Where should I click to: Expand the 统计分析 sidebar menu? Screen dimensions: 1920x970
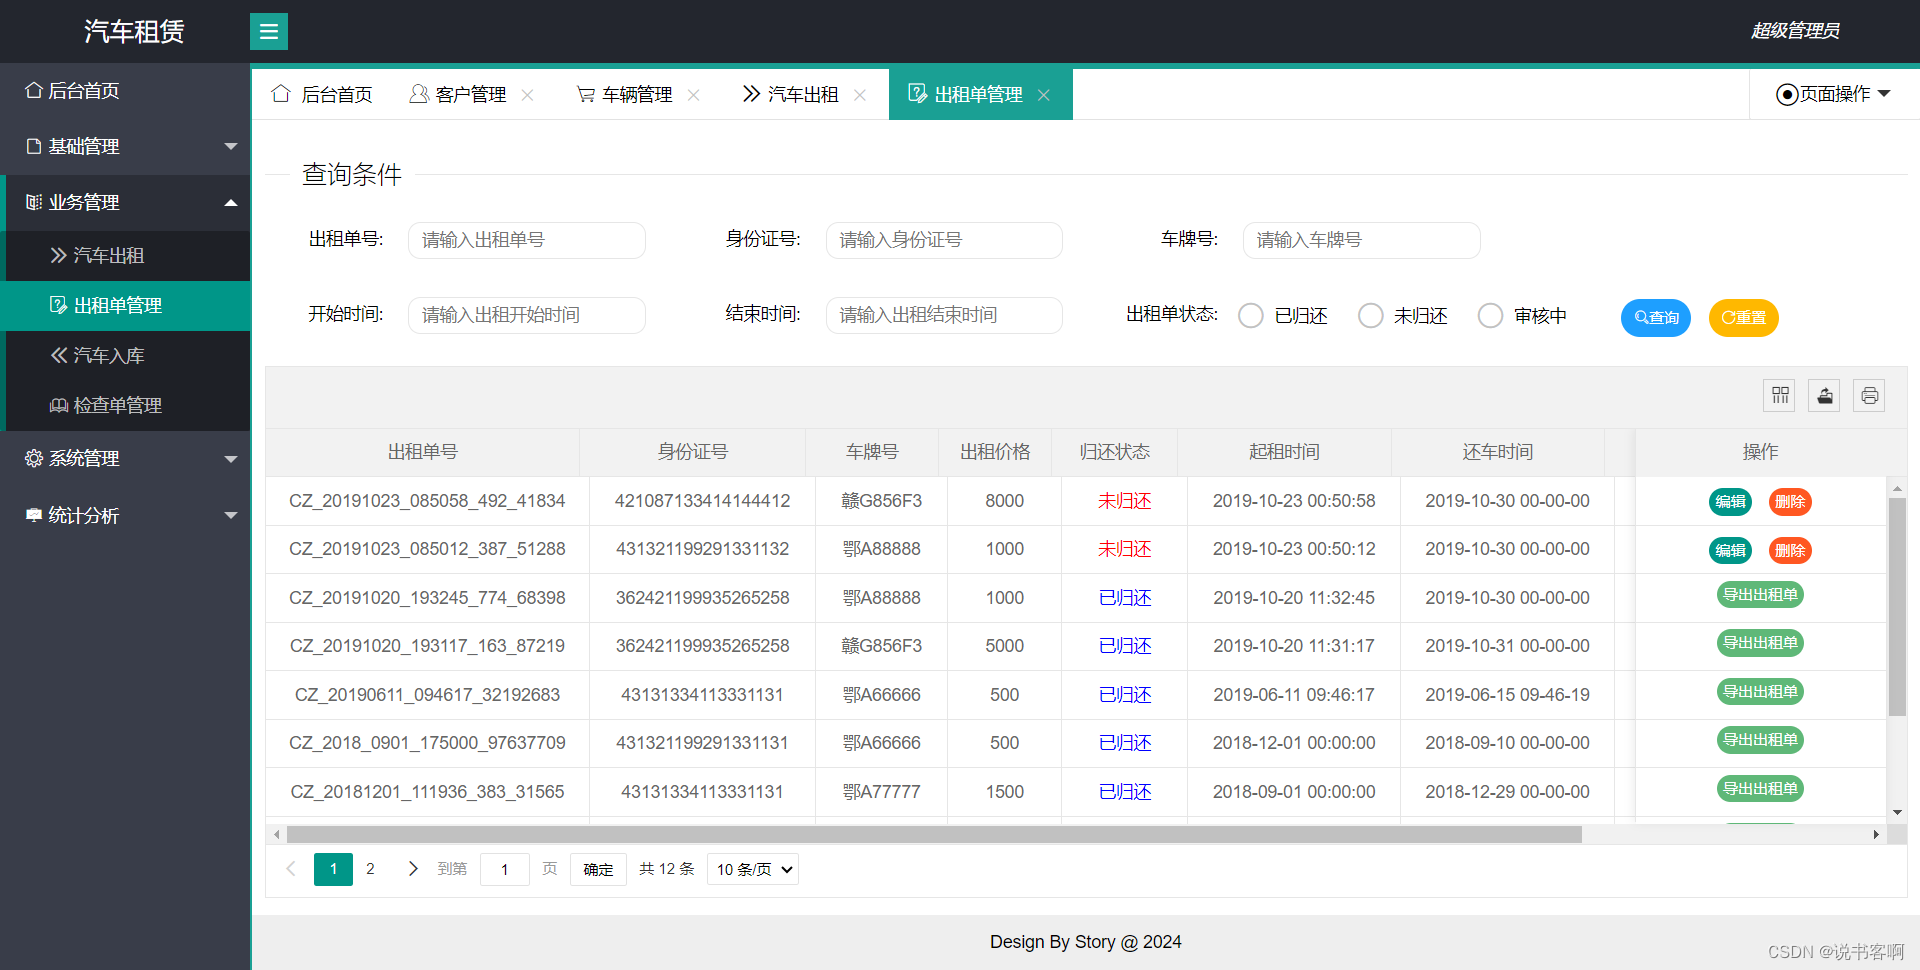[125, 516]
